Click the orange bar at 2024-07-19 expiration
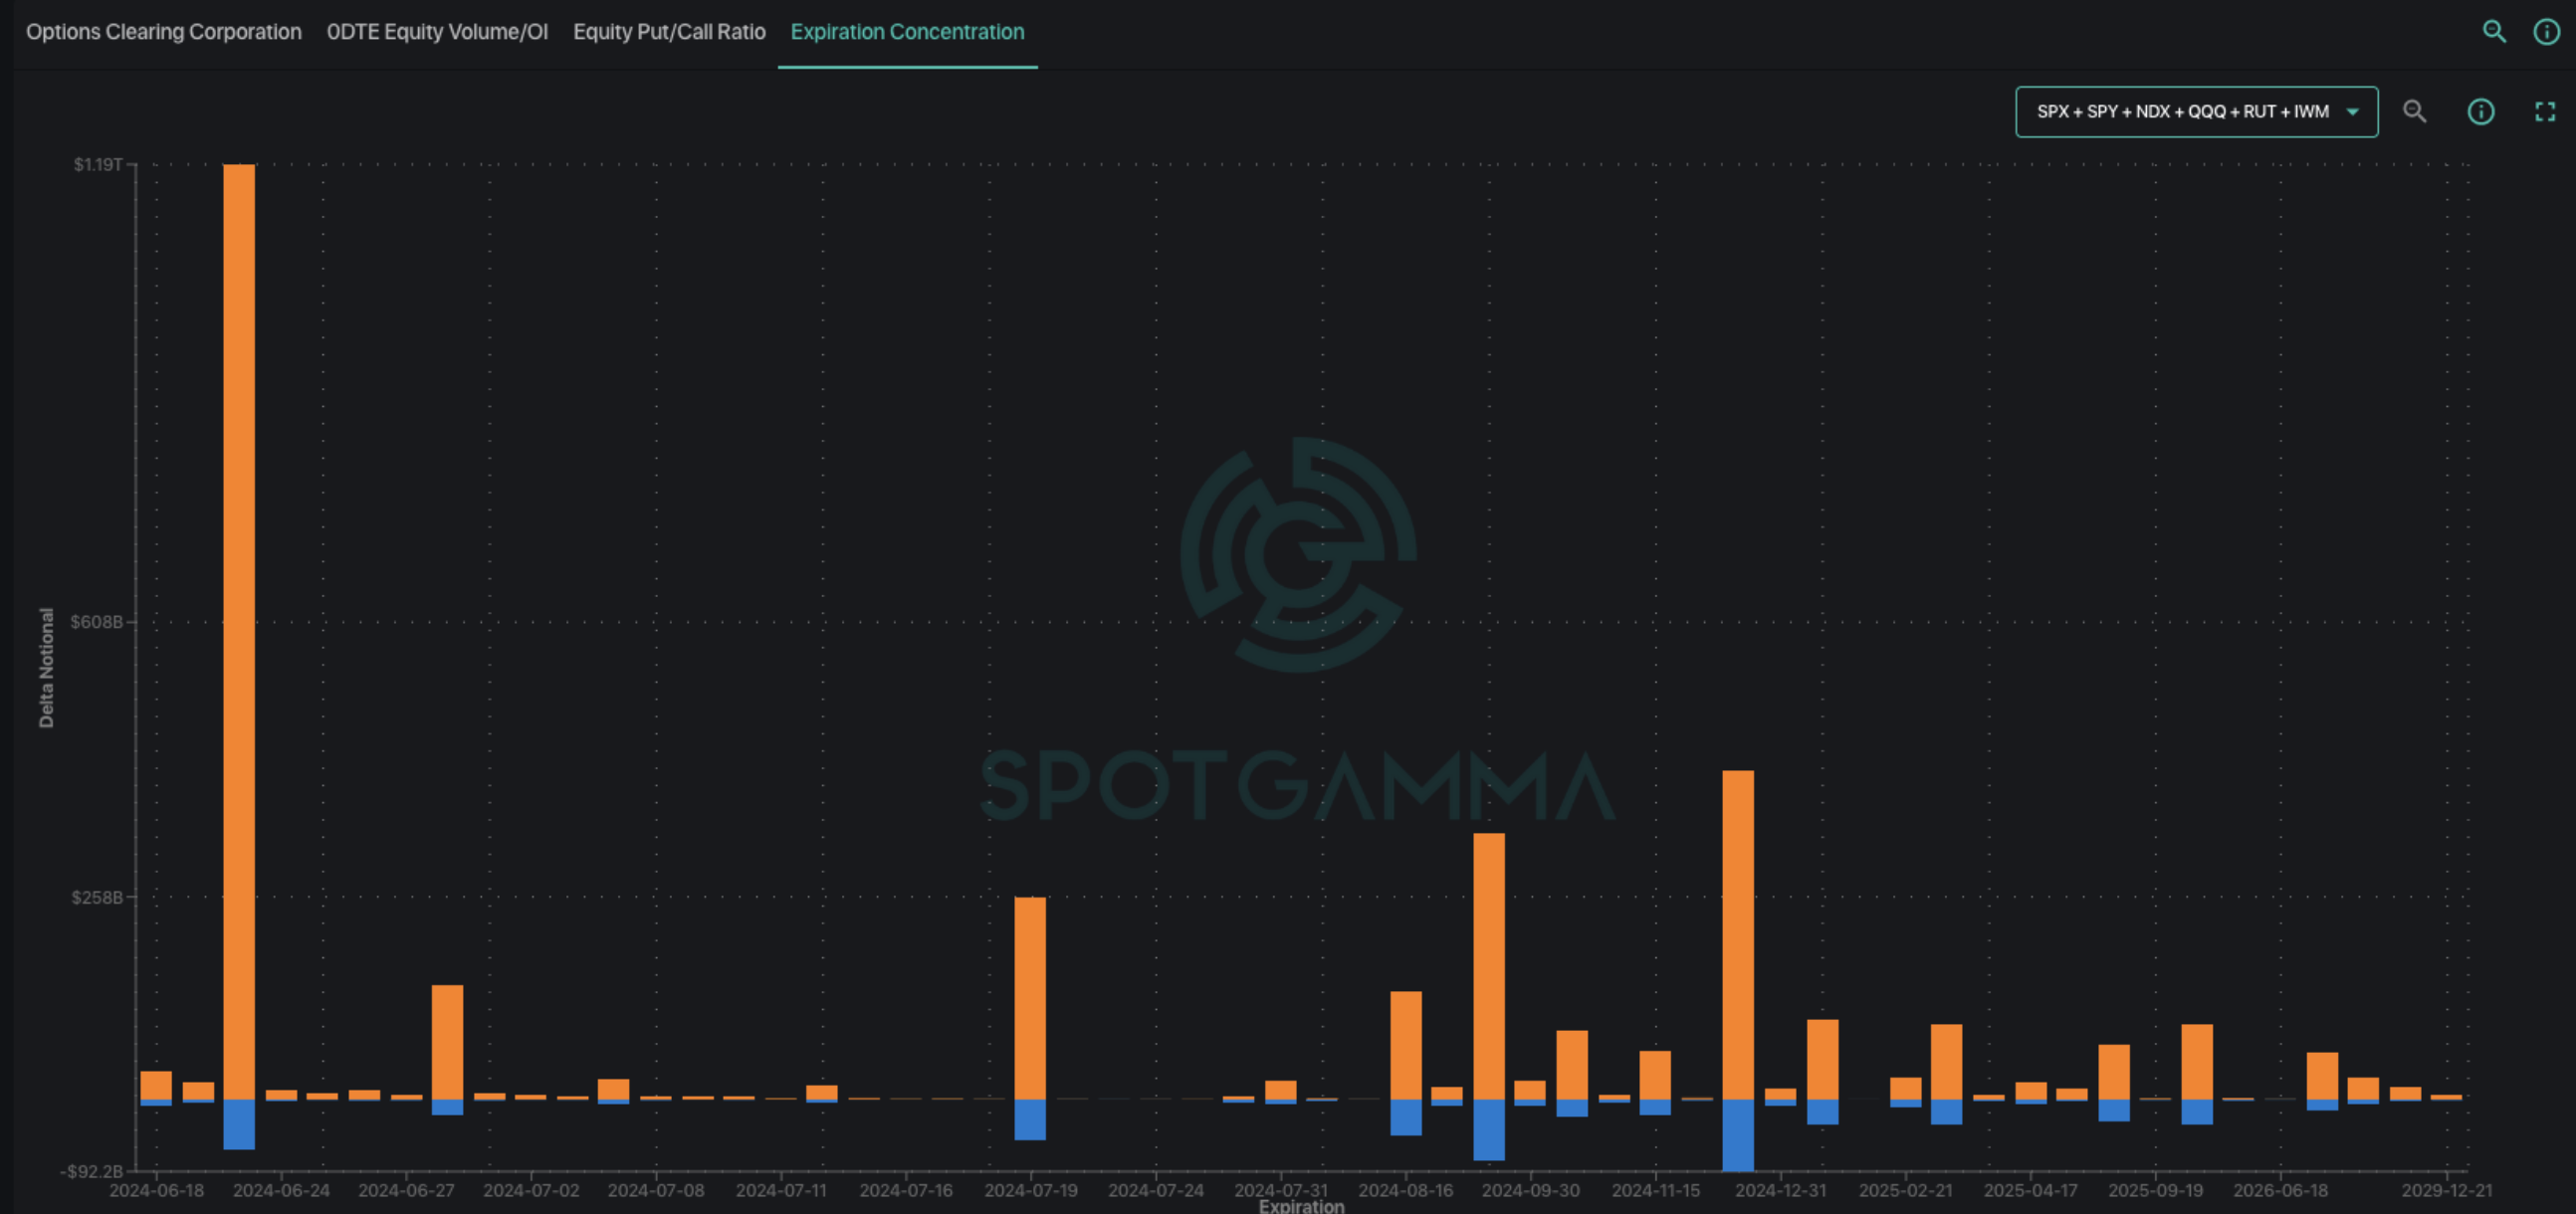Viewport: 2576px width, 1214px height. coord(1030,998)
